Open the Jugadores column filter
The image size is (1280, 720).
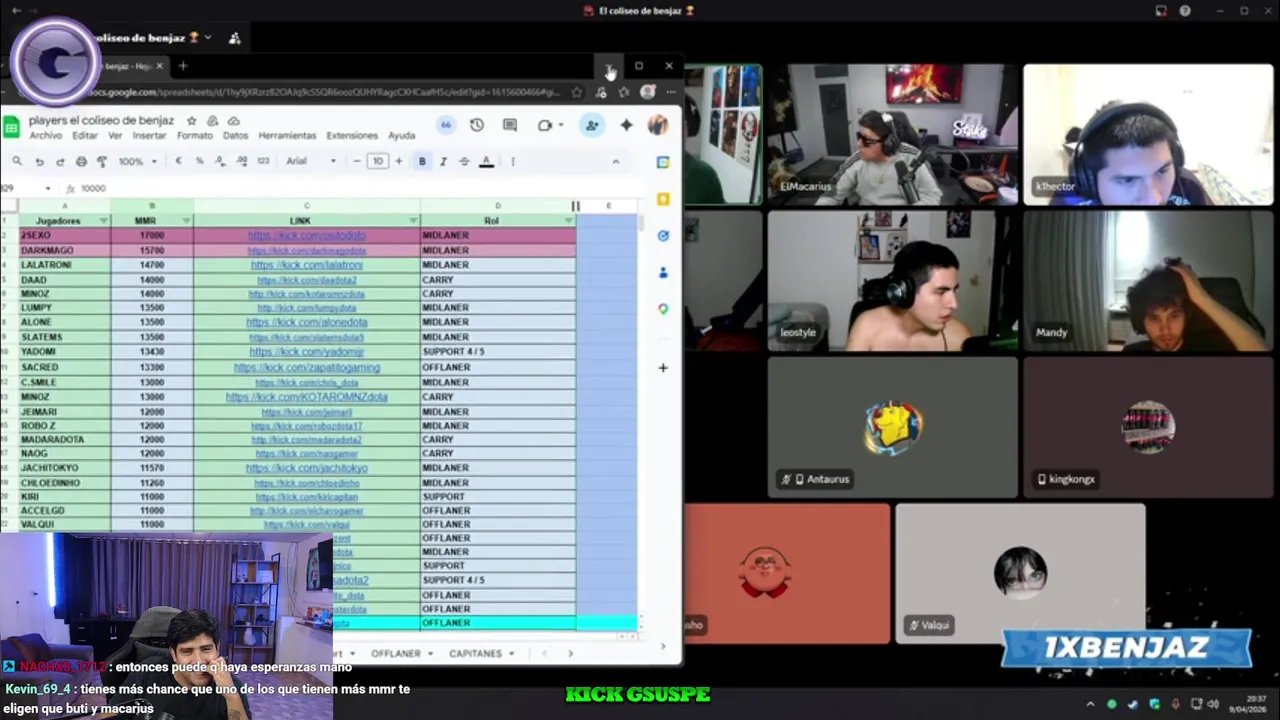point(103,221)
